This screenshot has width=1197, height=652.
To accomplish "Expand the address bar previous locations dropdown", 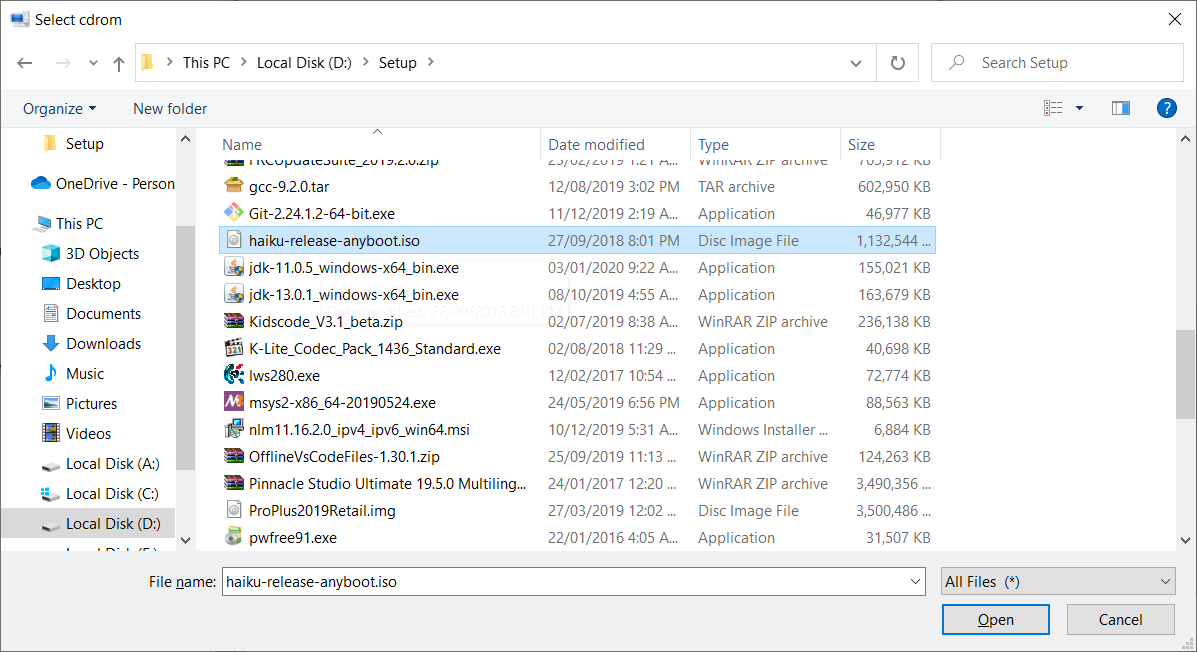I will coord(856,63).
